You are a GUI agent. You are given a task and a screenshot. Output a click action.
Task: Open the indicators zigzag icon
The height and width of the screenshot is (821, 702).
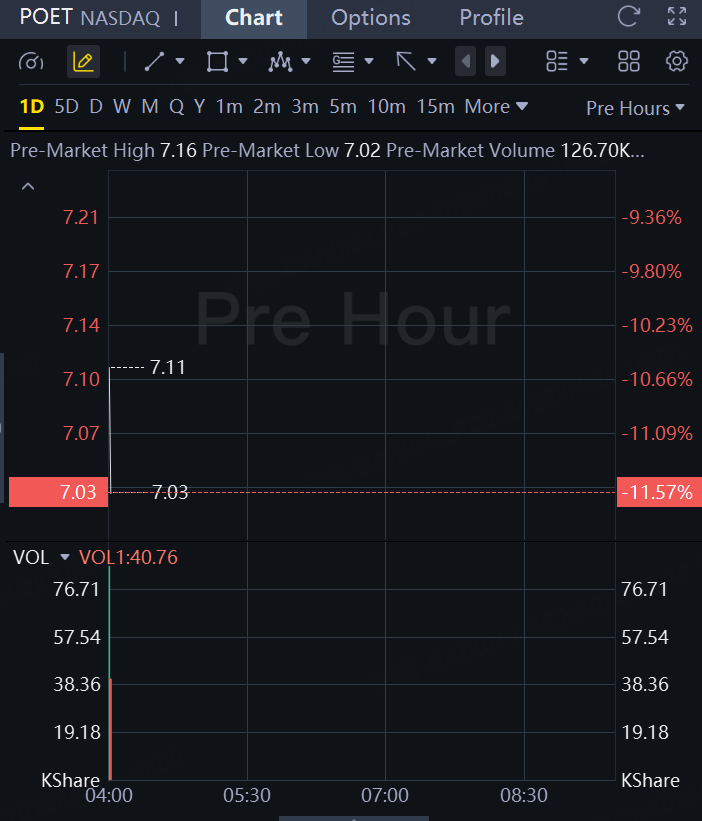(280, 62)
